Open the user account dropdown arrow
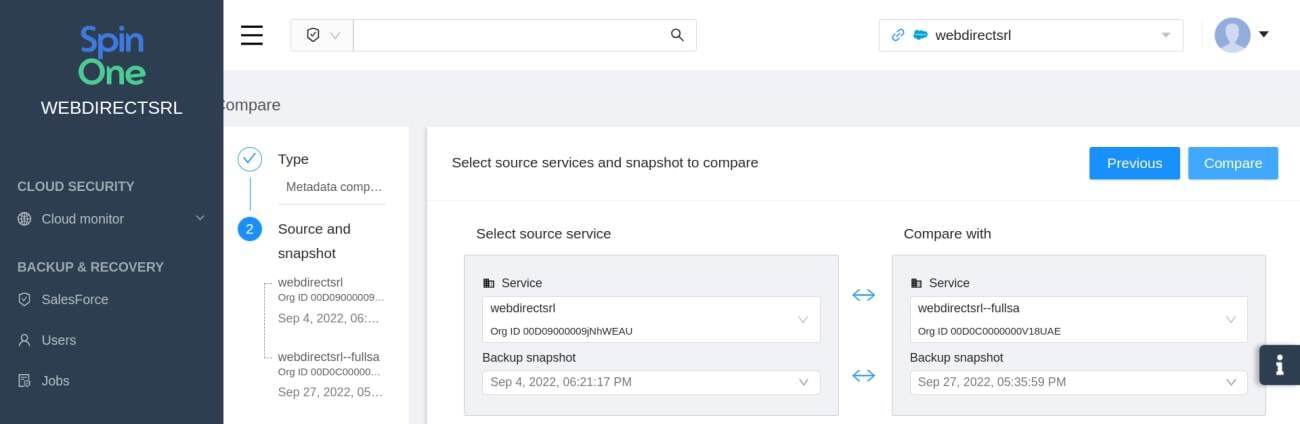1300x424 pixels. click(x=1264, y=34)
